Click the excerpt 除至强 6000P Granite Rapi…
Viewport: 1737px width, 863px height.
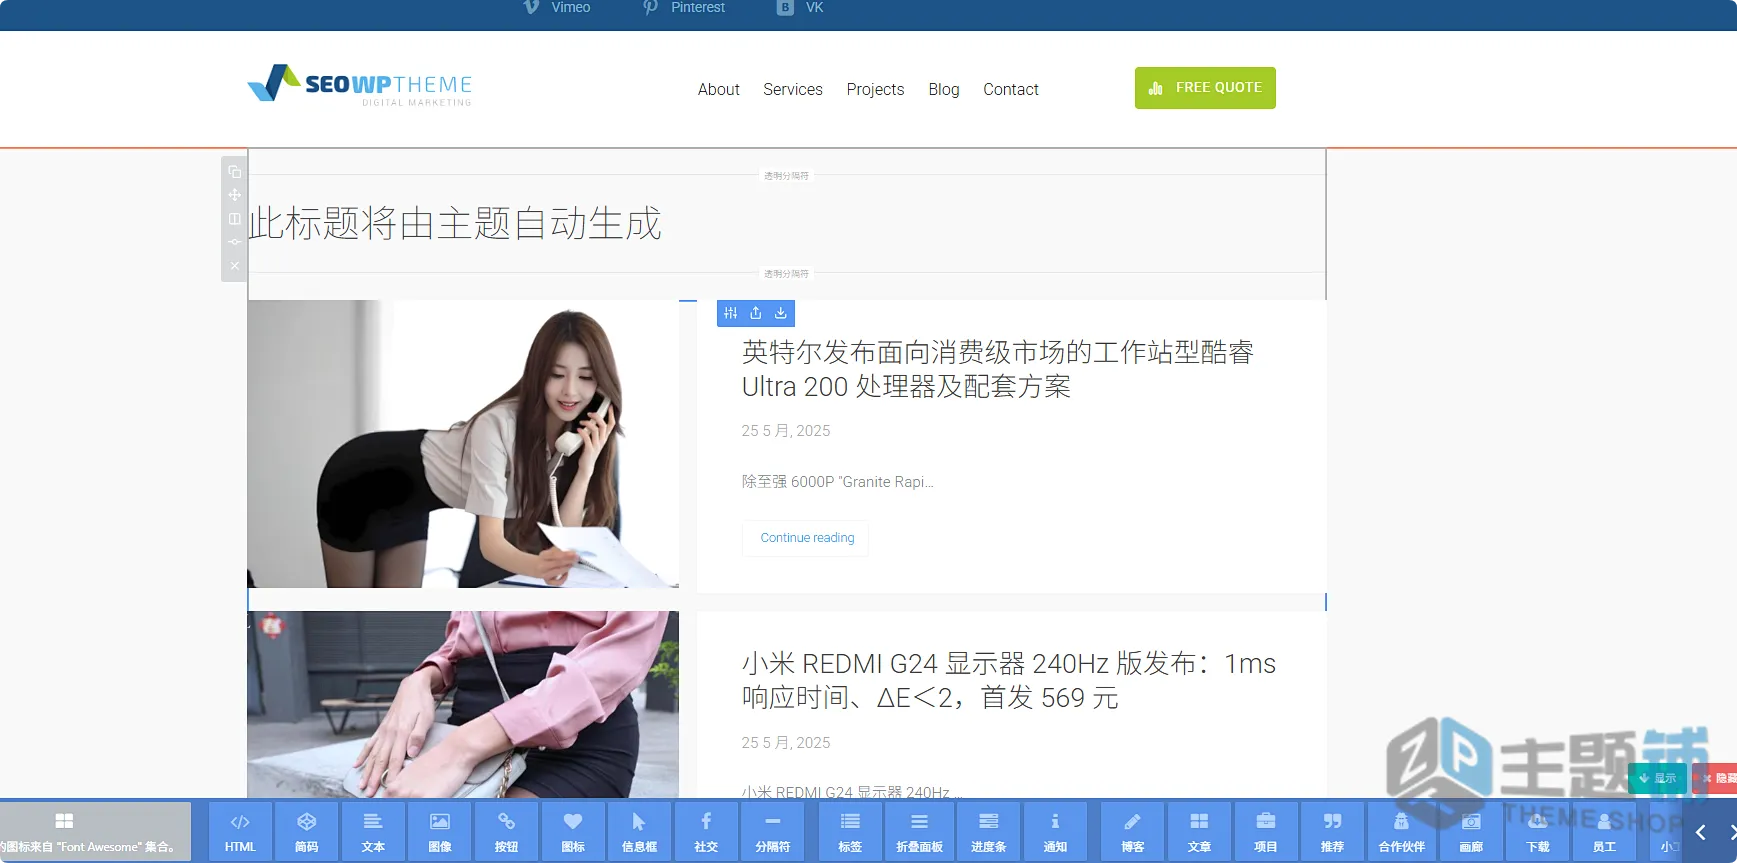[x=837, y=482]
